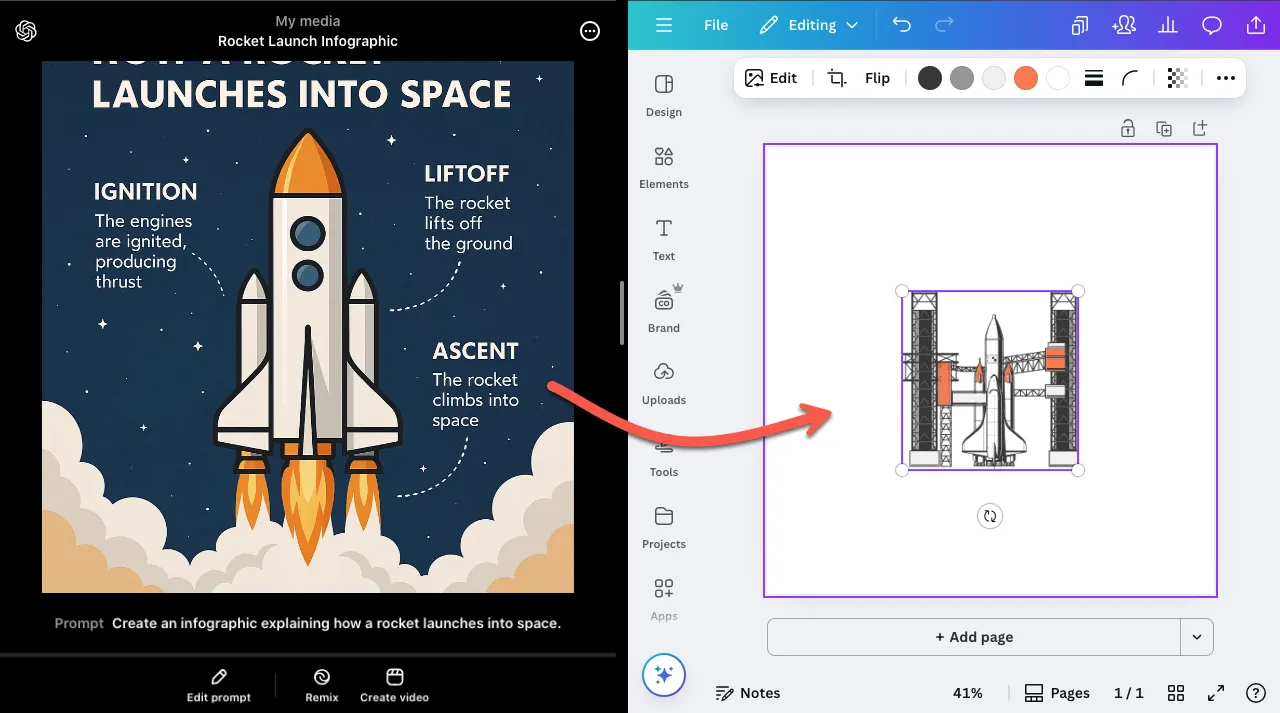Open the Elements tab in sidebar
This screenshot has height=713, width=1280.
[x=664, y=167]
